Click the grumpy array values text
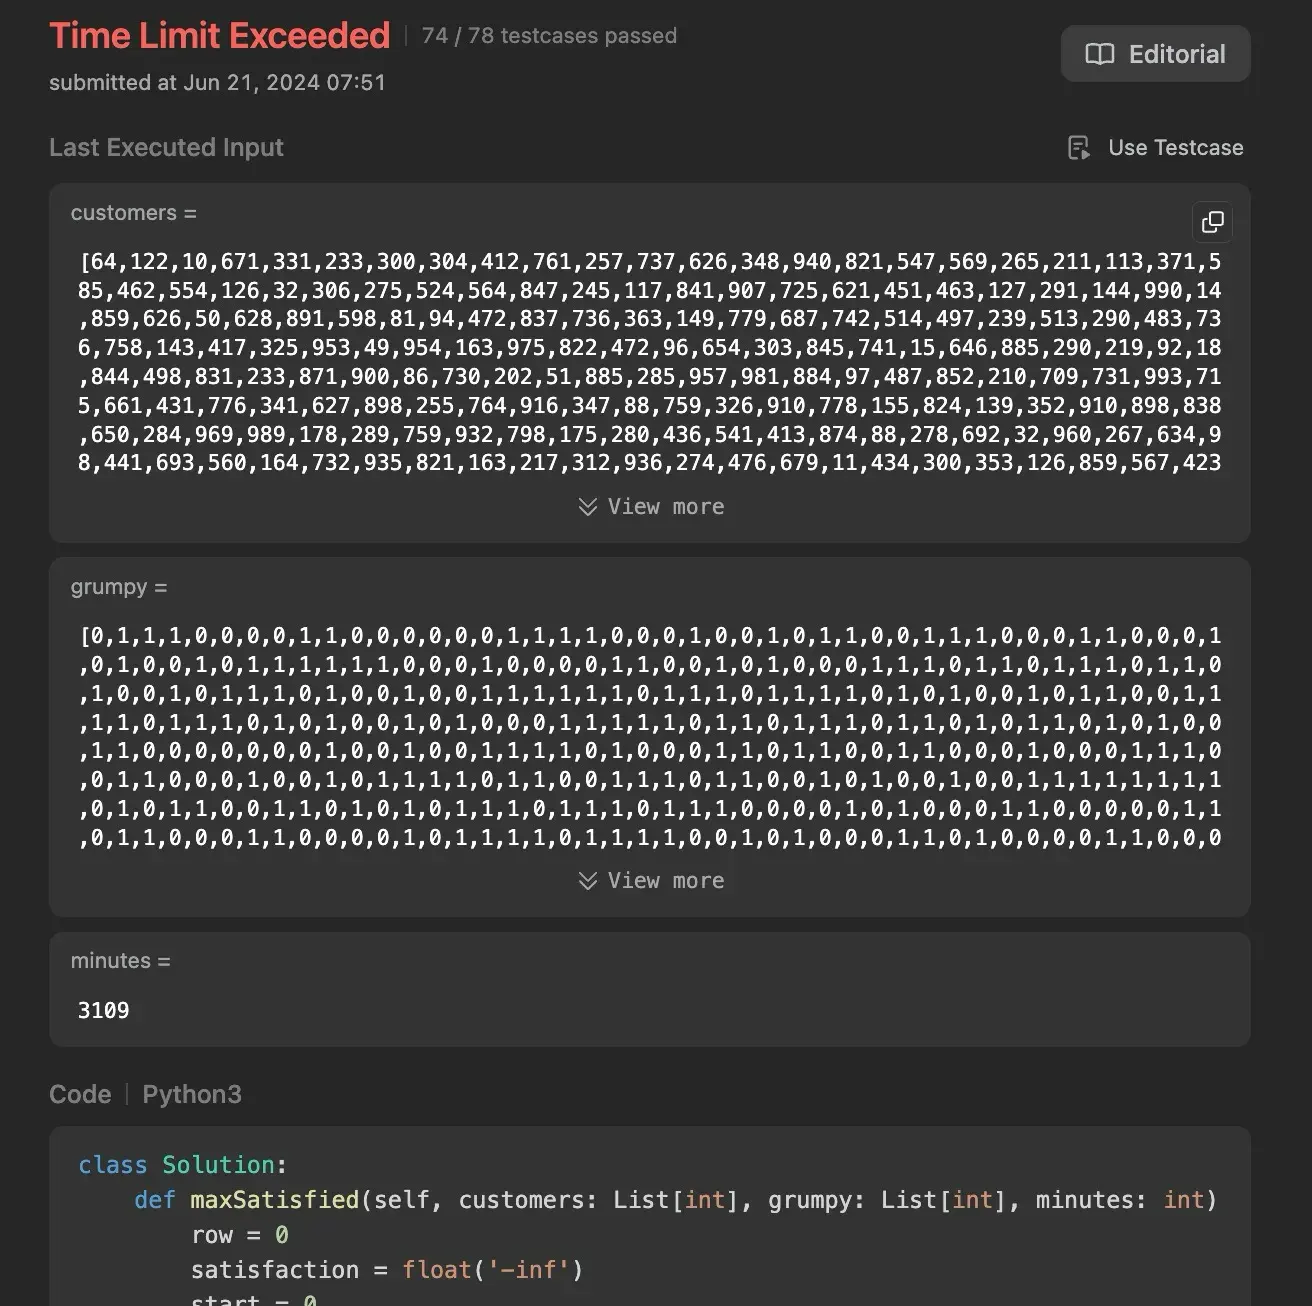 point(650,736)
